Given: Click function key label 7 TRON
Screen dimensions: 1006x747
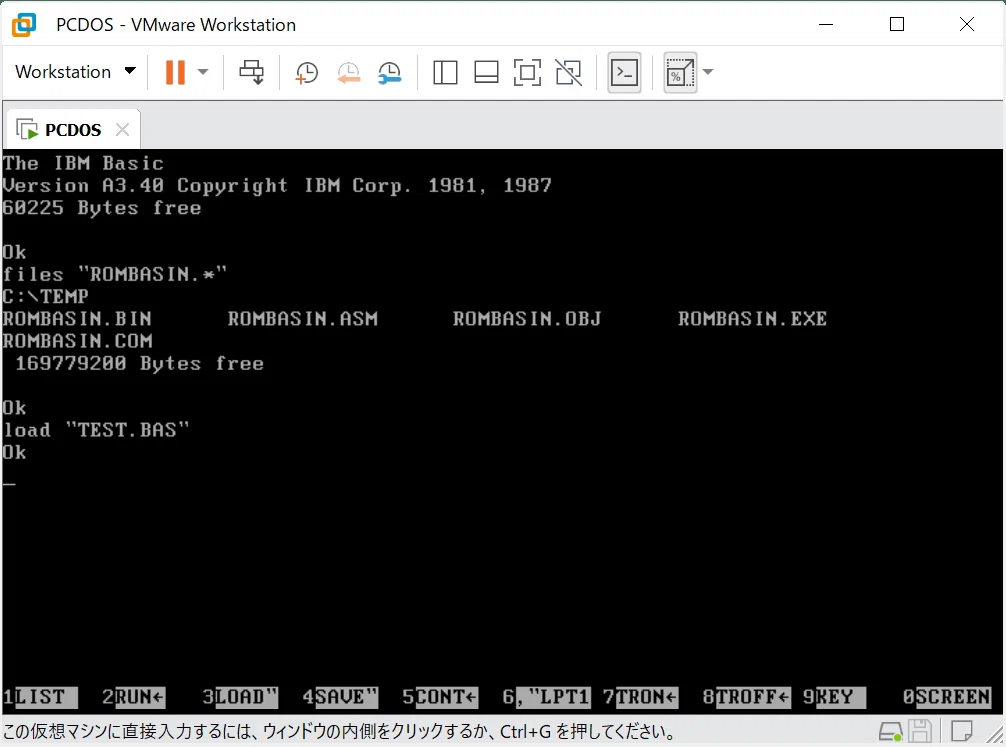Looking at the screenshot, I should tap(640, 697).
